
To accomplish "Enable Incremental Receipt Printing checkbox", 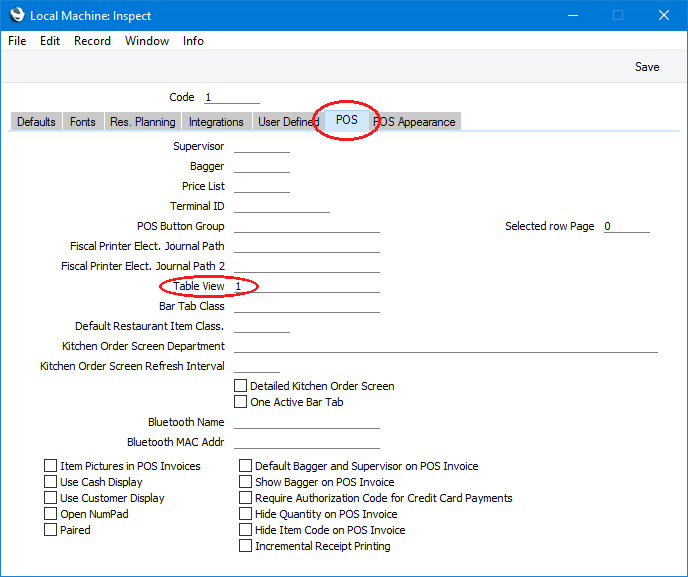I will click(245, 546).
